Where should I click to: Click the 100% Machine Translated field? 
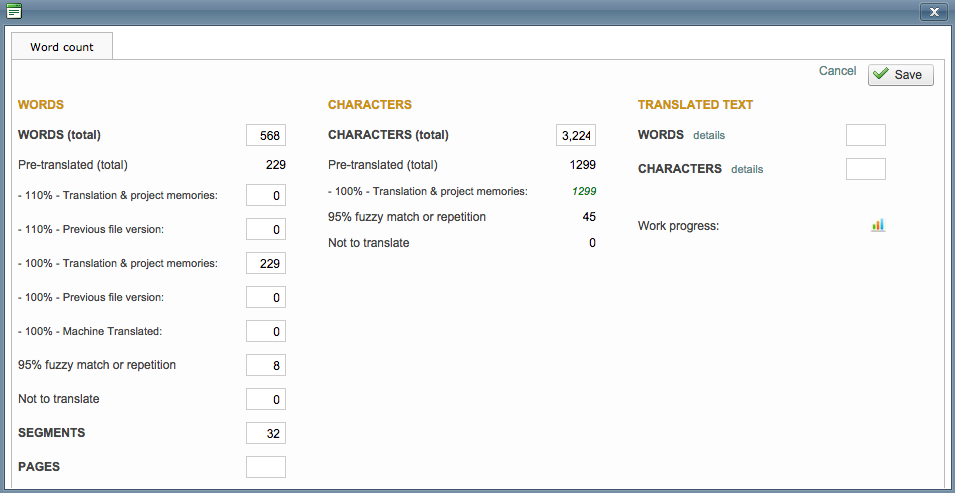[266, 331]
